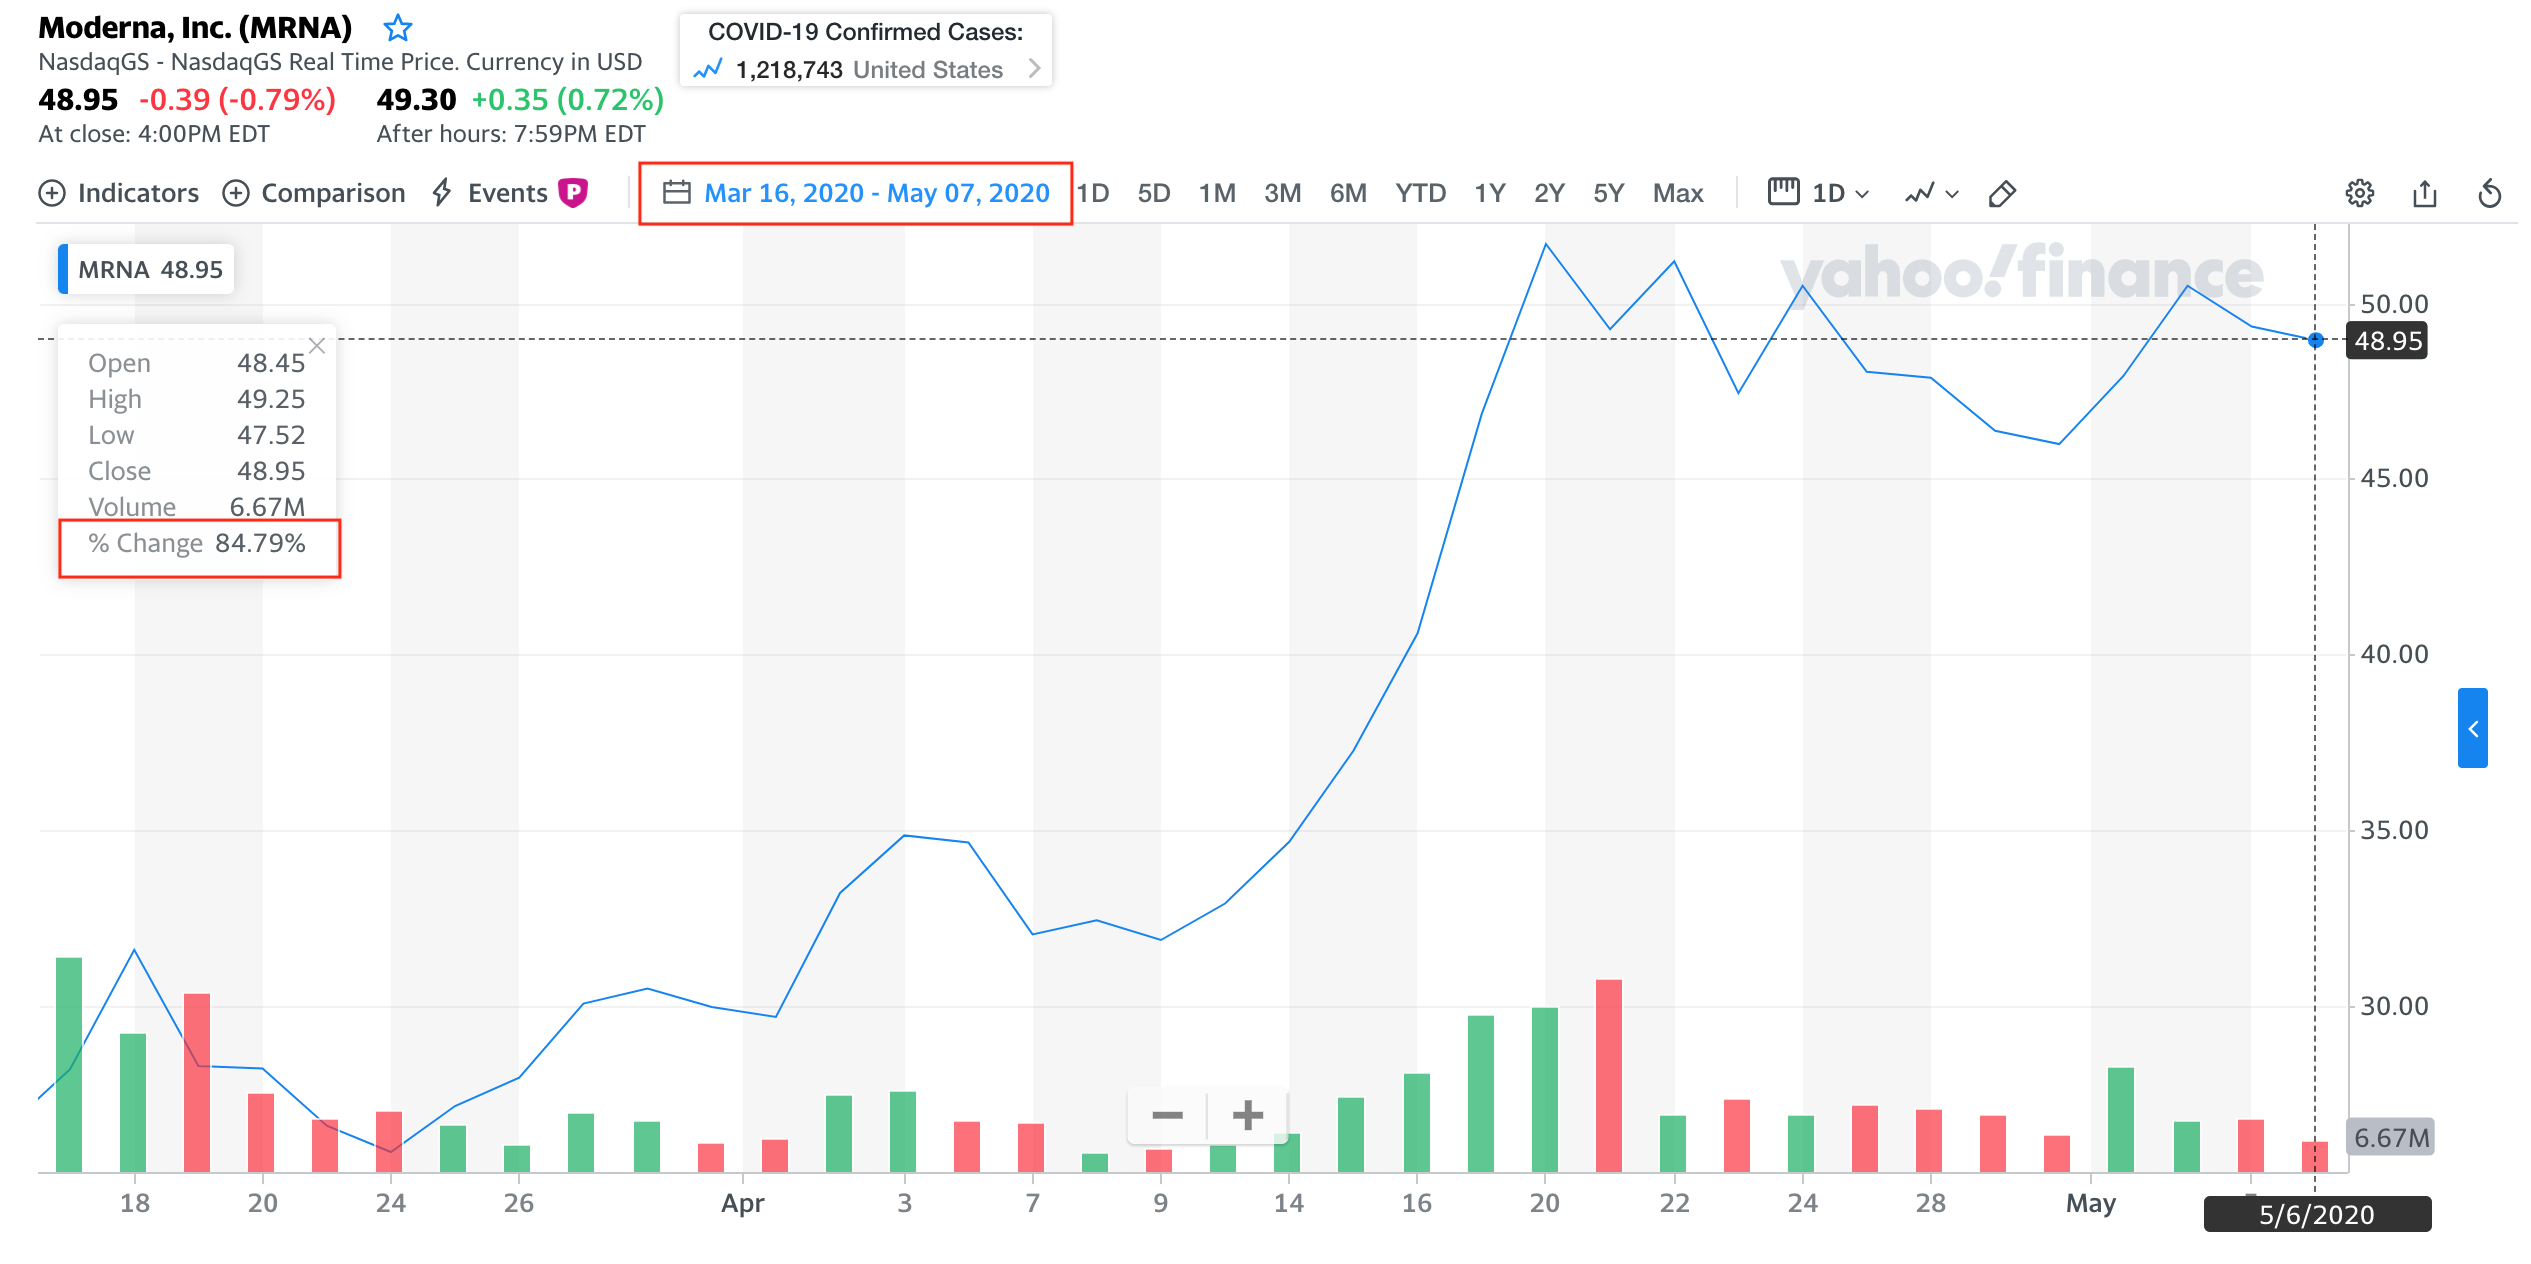The width and height of the screenshot is (2531, 1264).
Task: Click the purple premium badge next to Events
Action: [573, 192]
